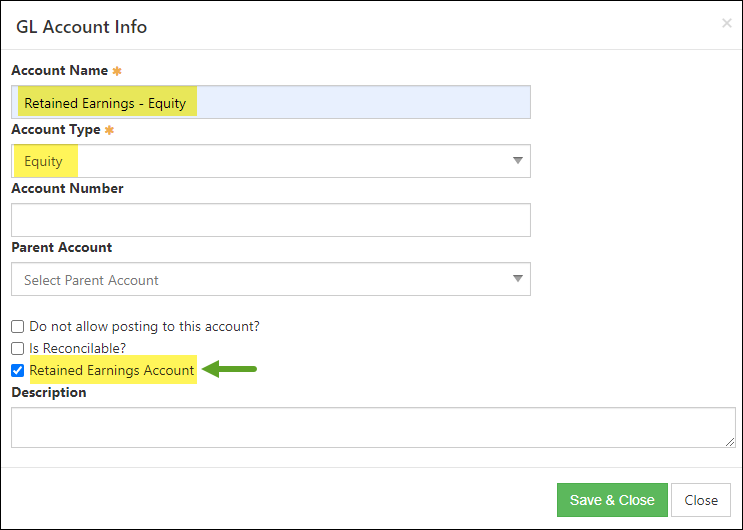Image resolution: width=743 pixels, height=530 pixels.
Task: Check 'Do not allow posting to this account?'
Action: tap(18, 326)
